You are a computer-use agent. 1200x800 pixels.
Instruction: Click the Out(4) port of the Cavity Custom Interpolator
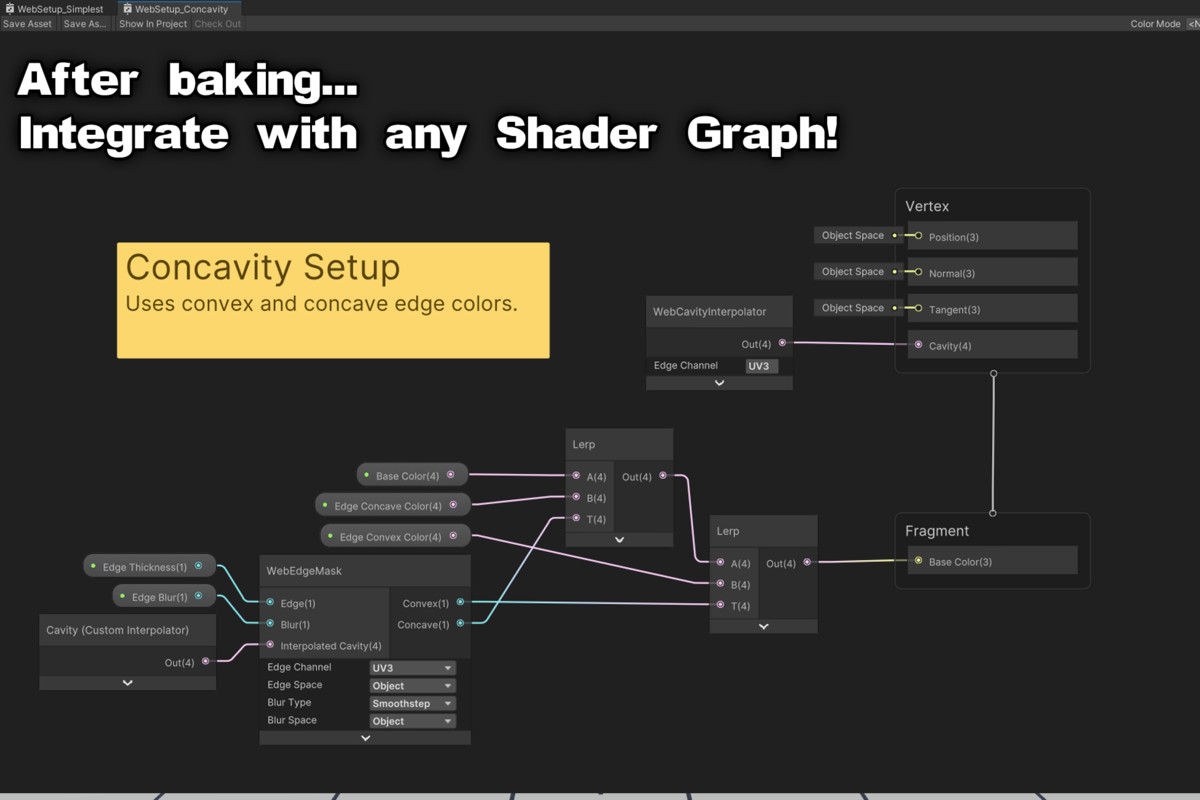tap(207, 662)
